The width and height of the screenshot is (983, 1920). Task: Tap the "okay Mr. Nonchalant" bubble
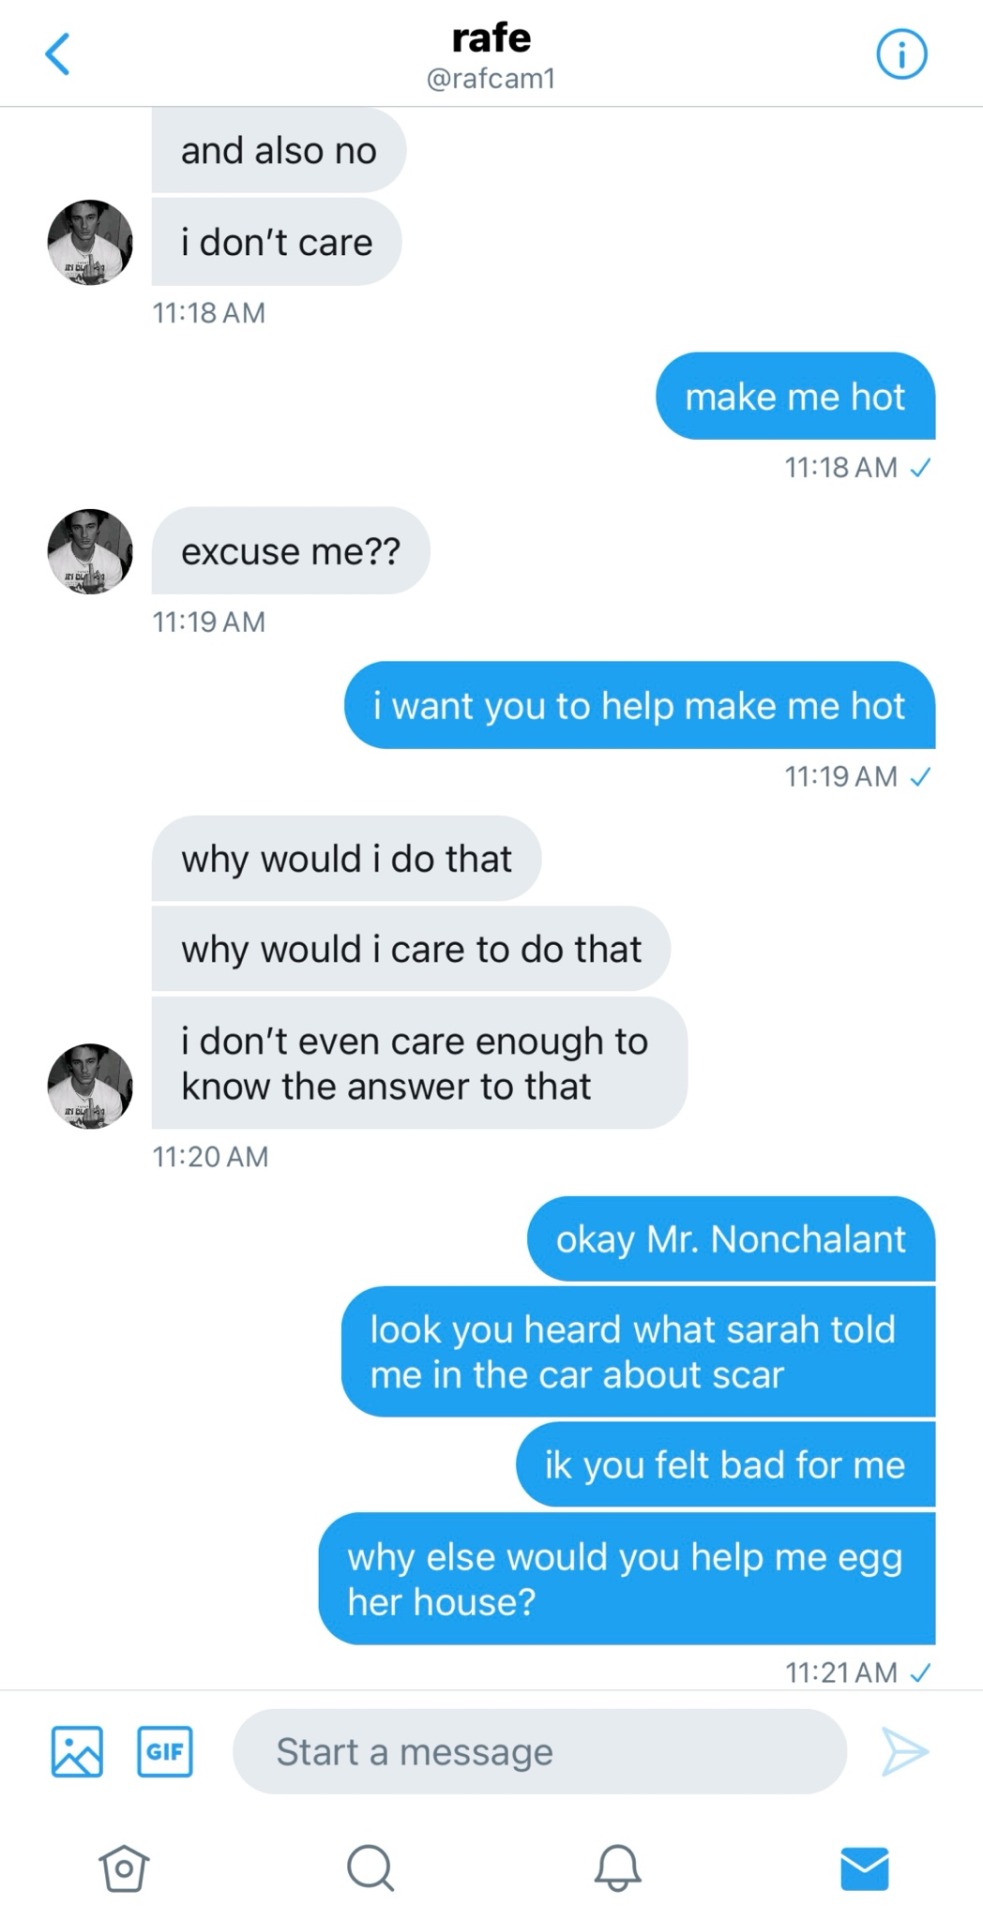point(730,1239)
